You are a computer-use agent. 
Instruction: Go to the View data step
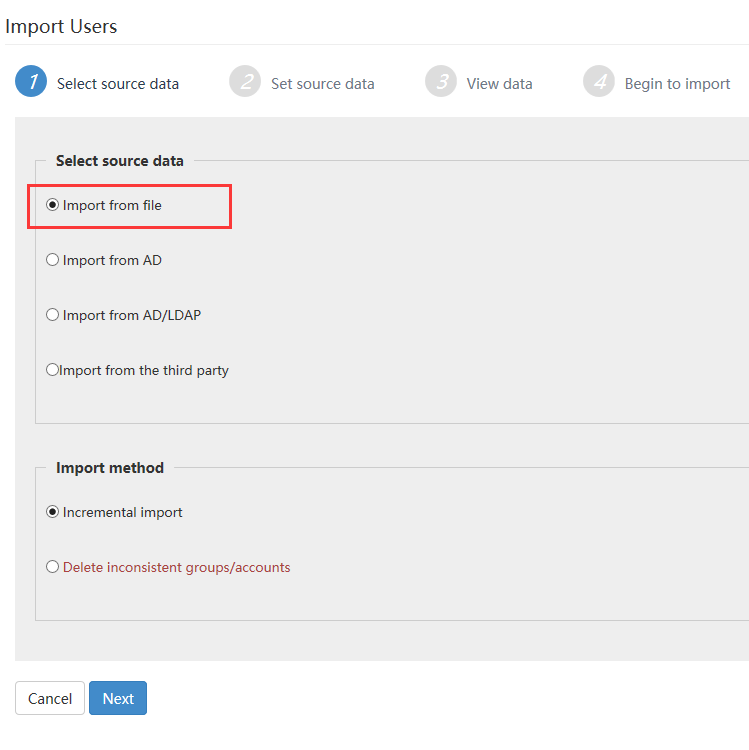[x=499, y=84]
